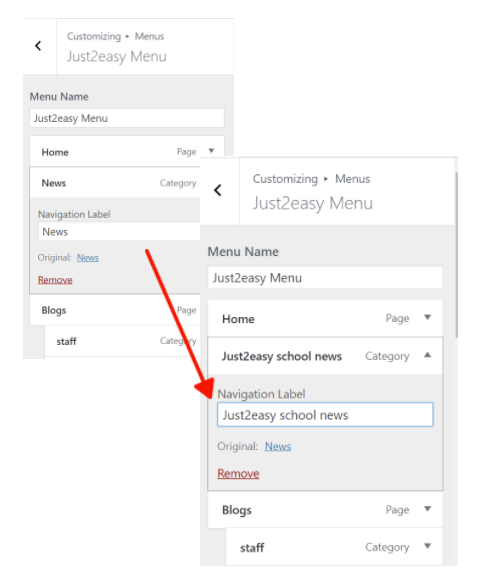The image size is (482, 581).
Task: Click the back arrow in the left panel
Action: pos(38,46)
